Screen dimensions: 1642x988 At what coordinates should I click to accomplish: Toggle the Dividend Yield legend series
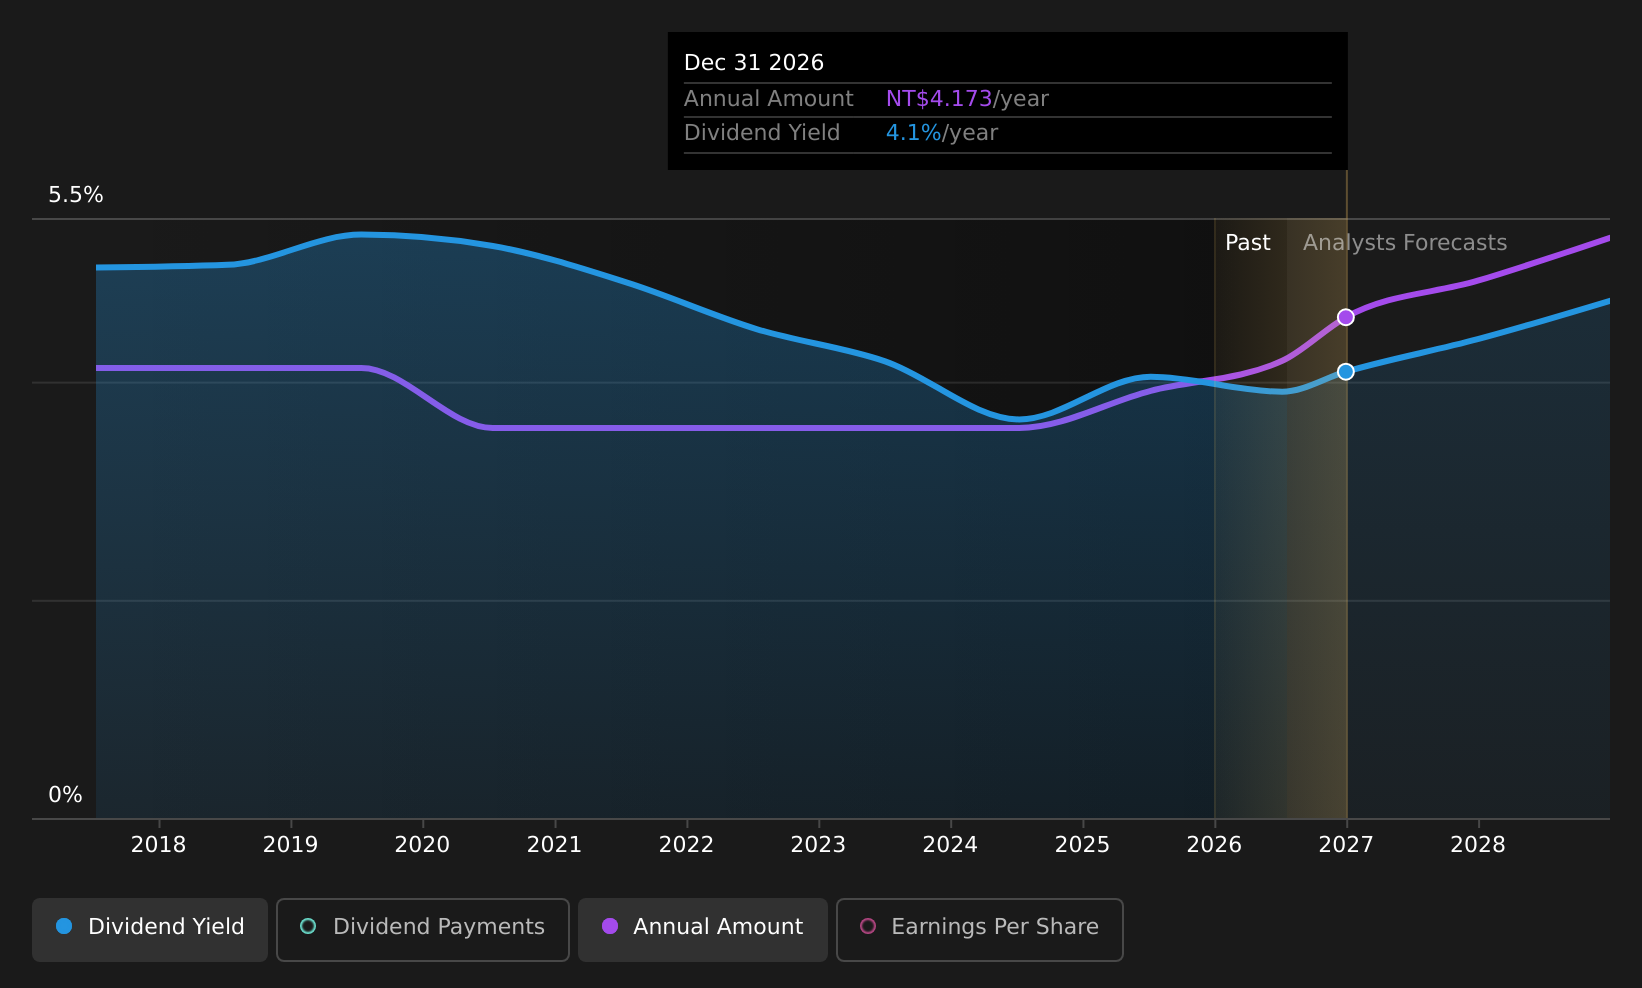tap(150, 929)
